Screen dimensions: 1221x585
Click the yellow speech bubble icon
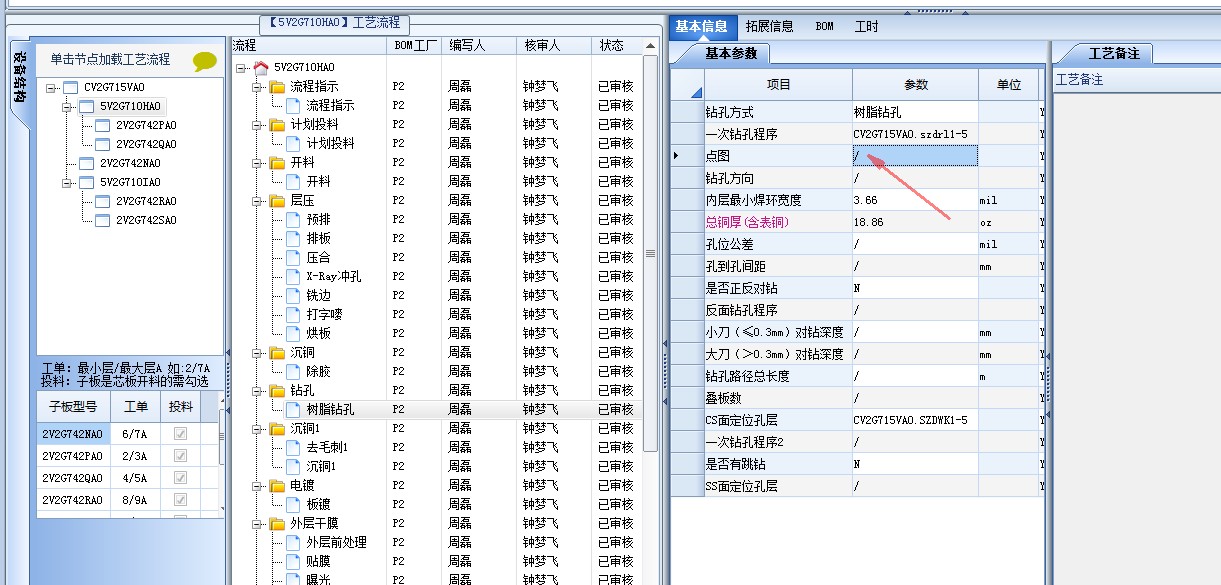[205, 61]
